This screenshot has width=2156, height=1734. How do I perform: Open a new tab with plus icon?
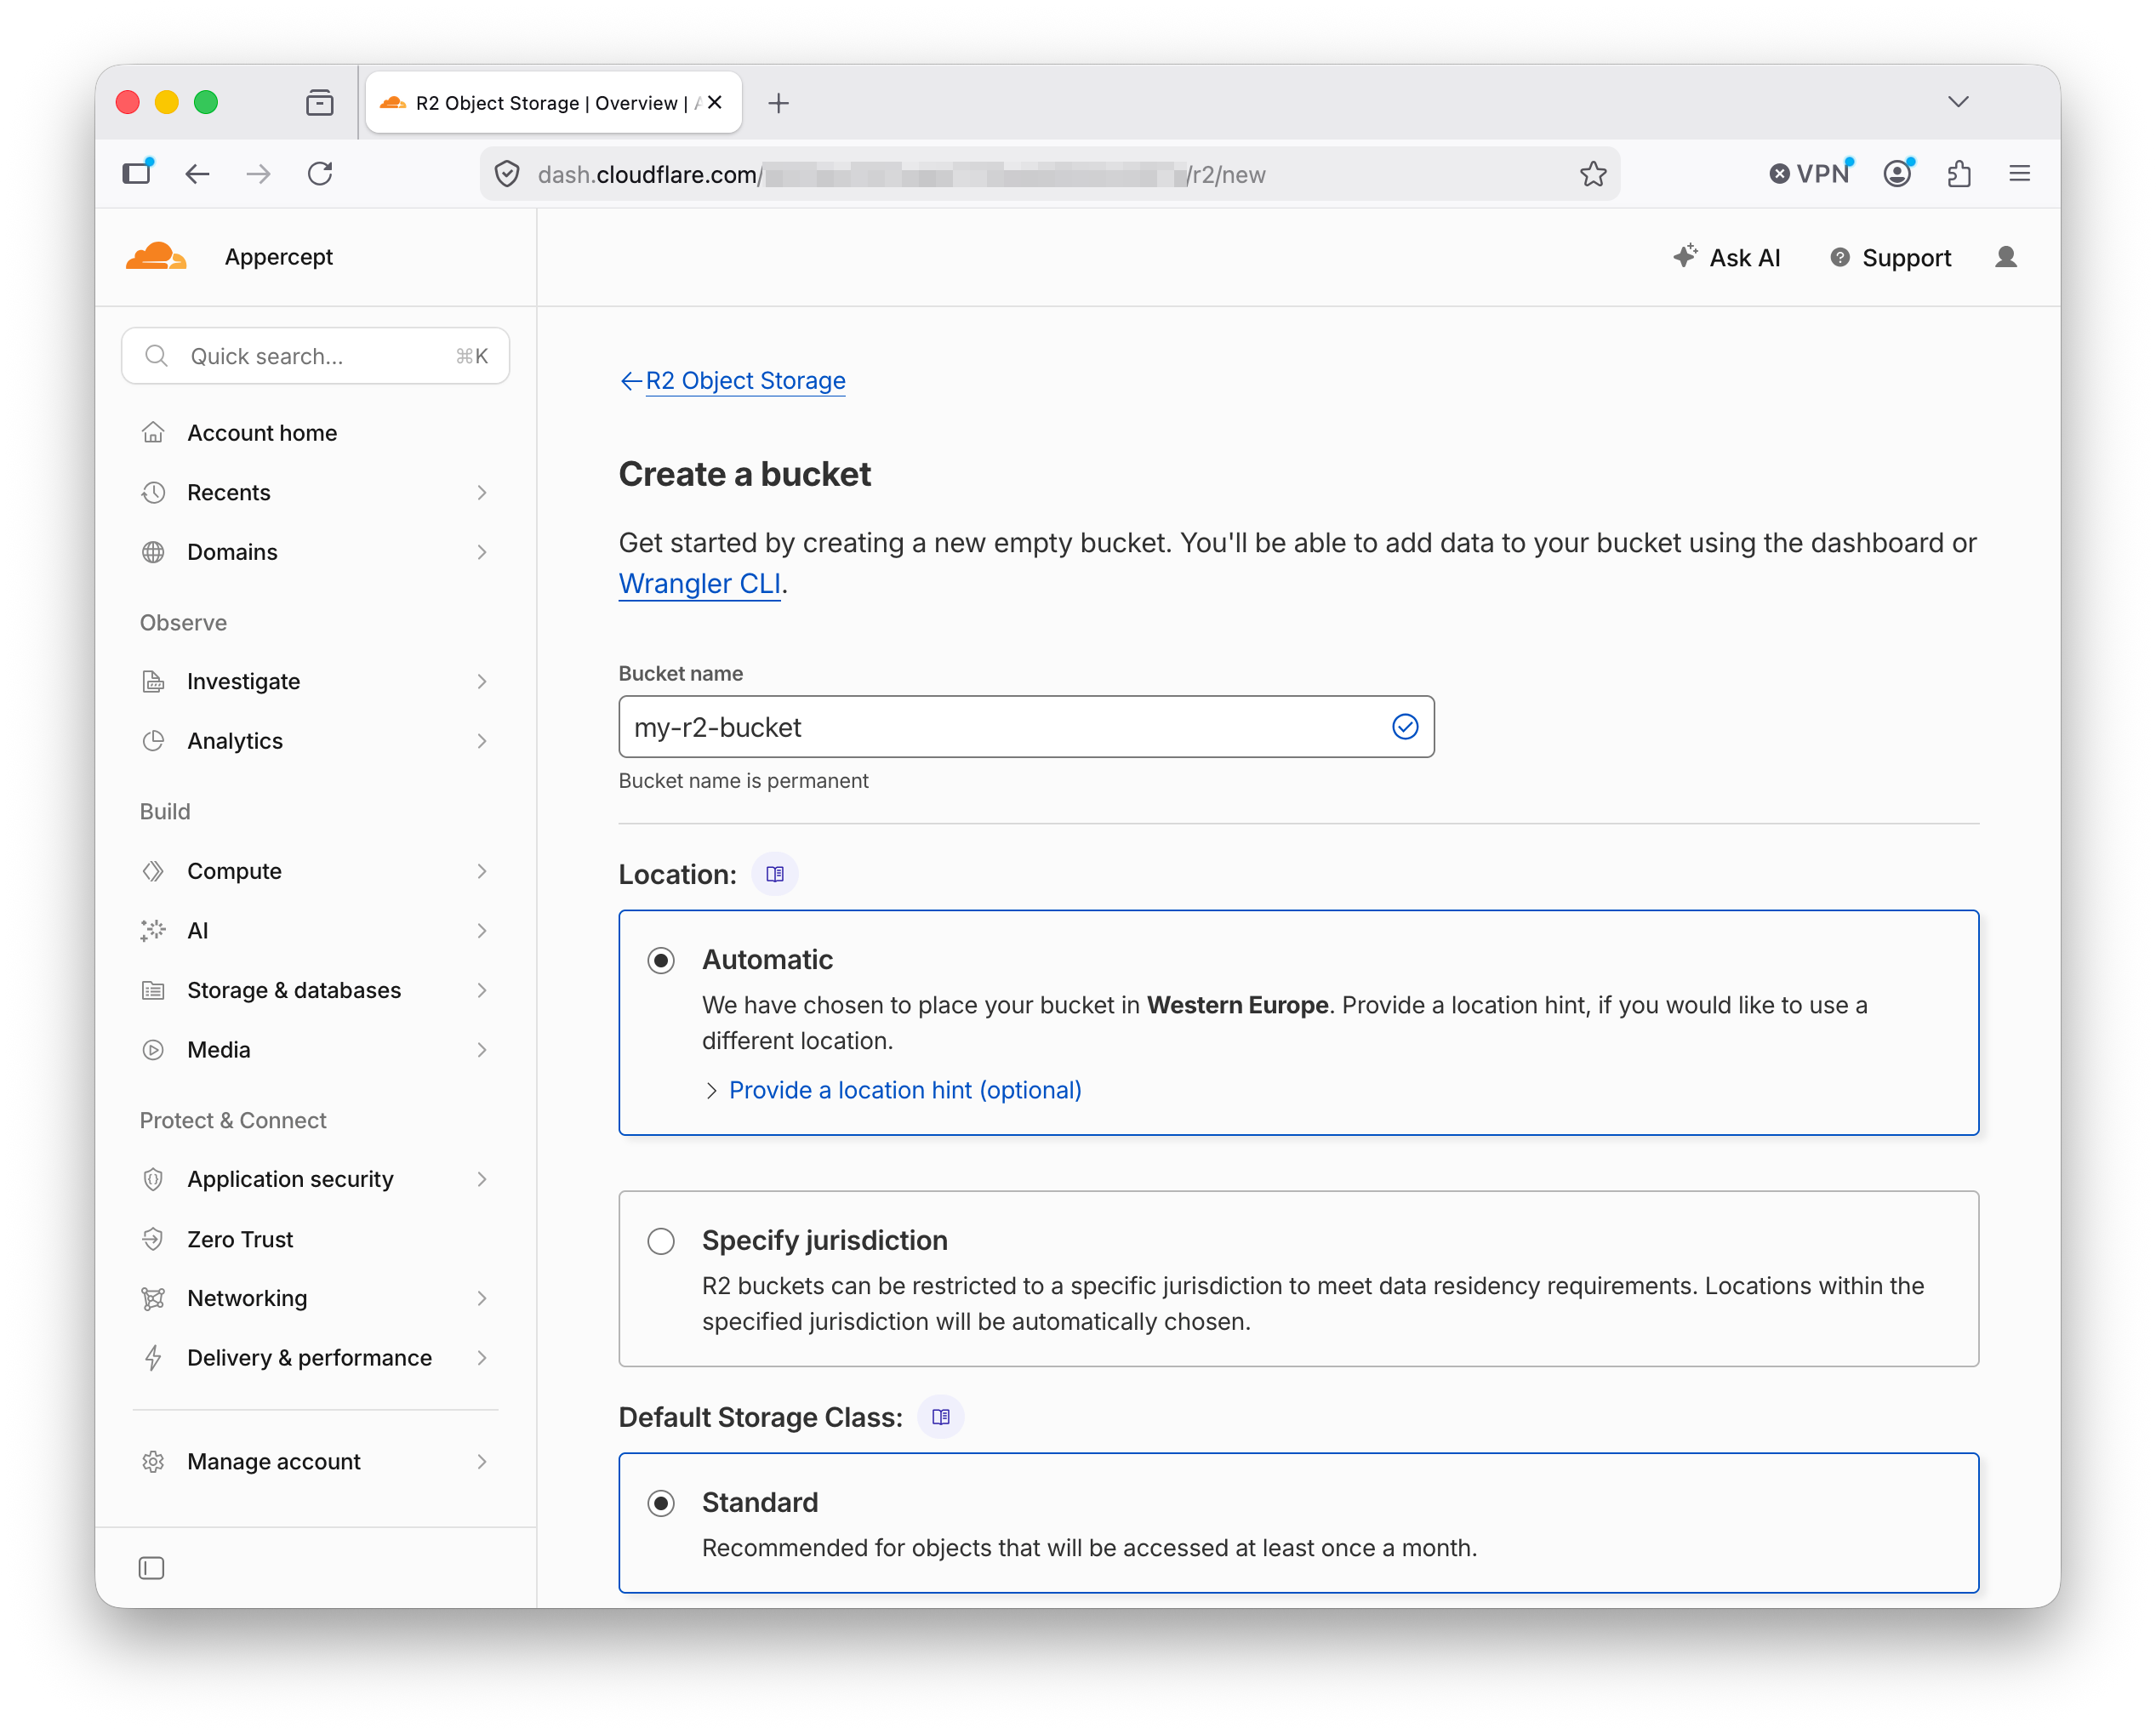click(779, 102)
